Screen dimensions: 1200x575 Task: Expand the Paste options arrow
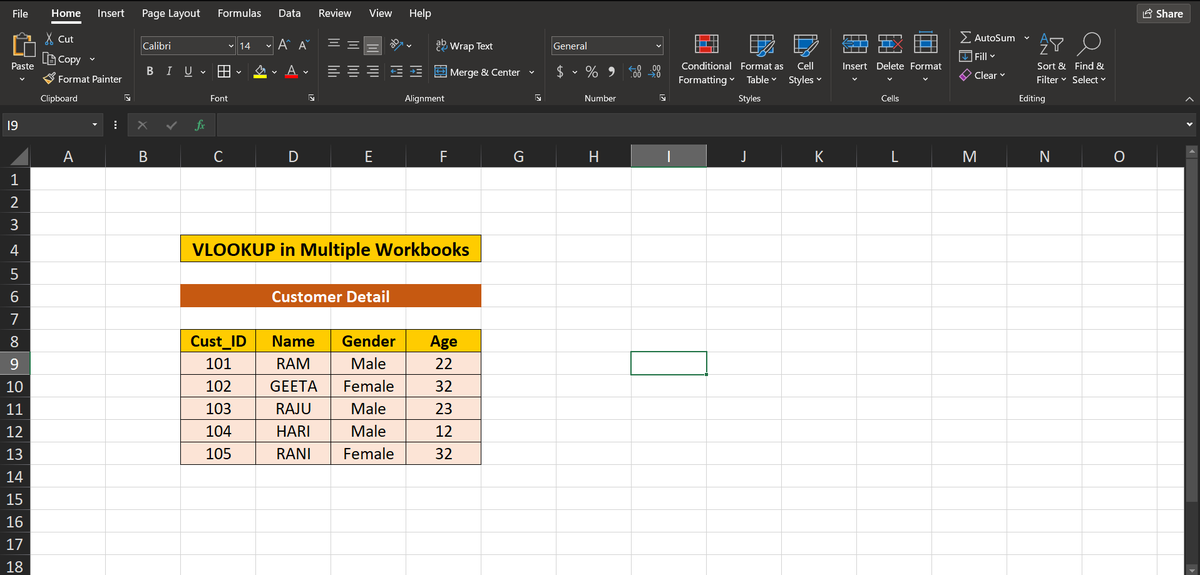click(22, 81)
